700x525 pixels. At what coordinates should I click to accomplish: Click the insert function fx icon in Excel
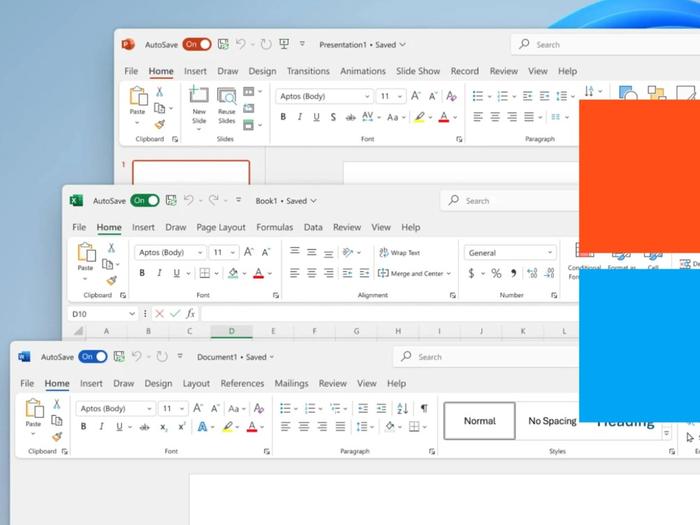pyautogui.click(x=191, y=314)
